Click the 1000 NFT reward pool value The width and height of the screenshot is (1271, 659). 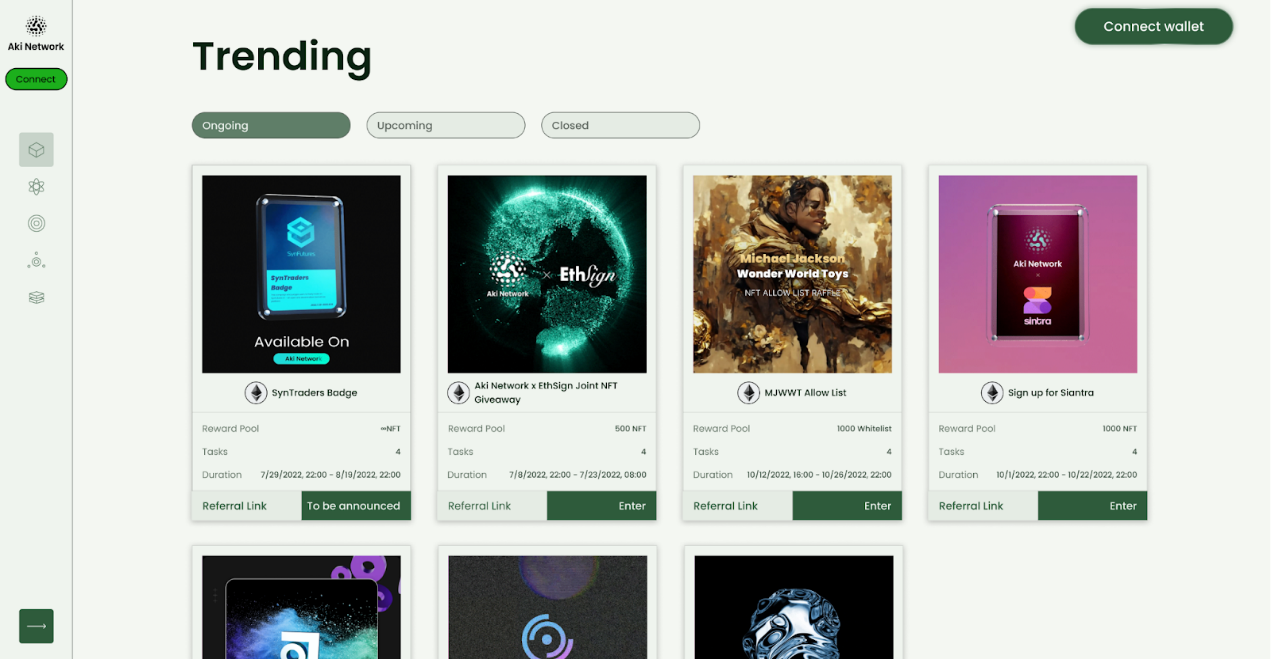pos(1120,429)
